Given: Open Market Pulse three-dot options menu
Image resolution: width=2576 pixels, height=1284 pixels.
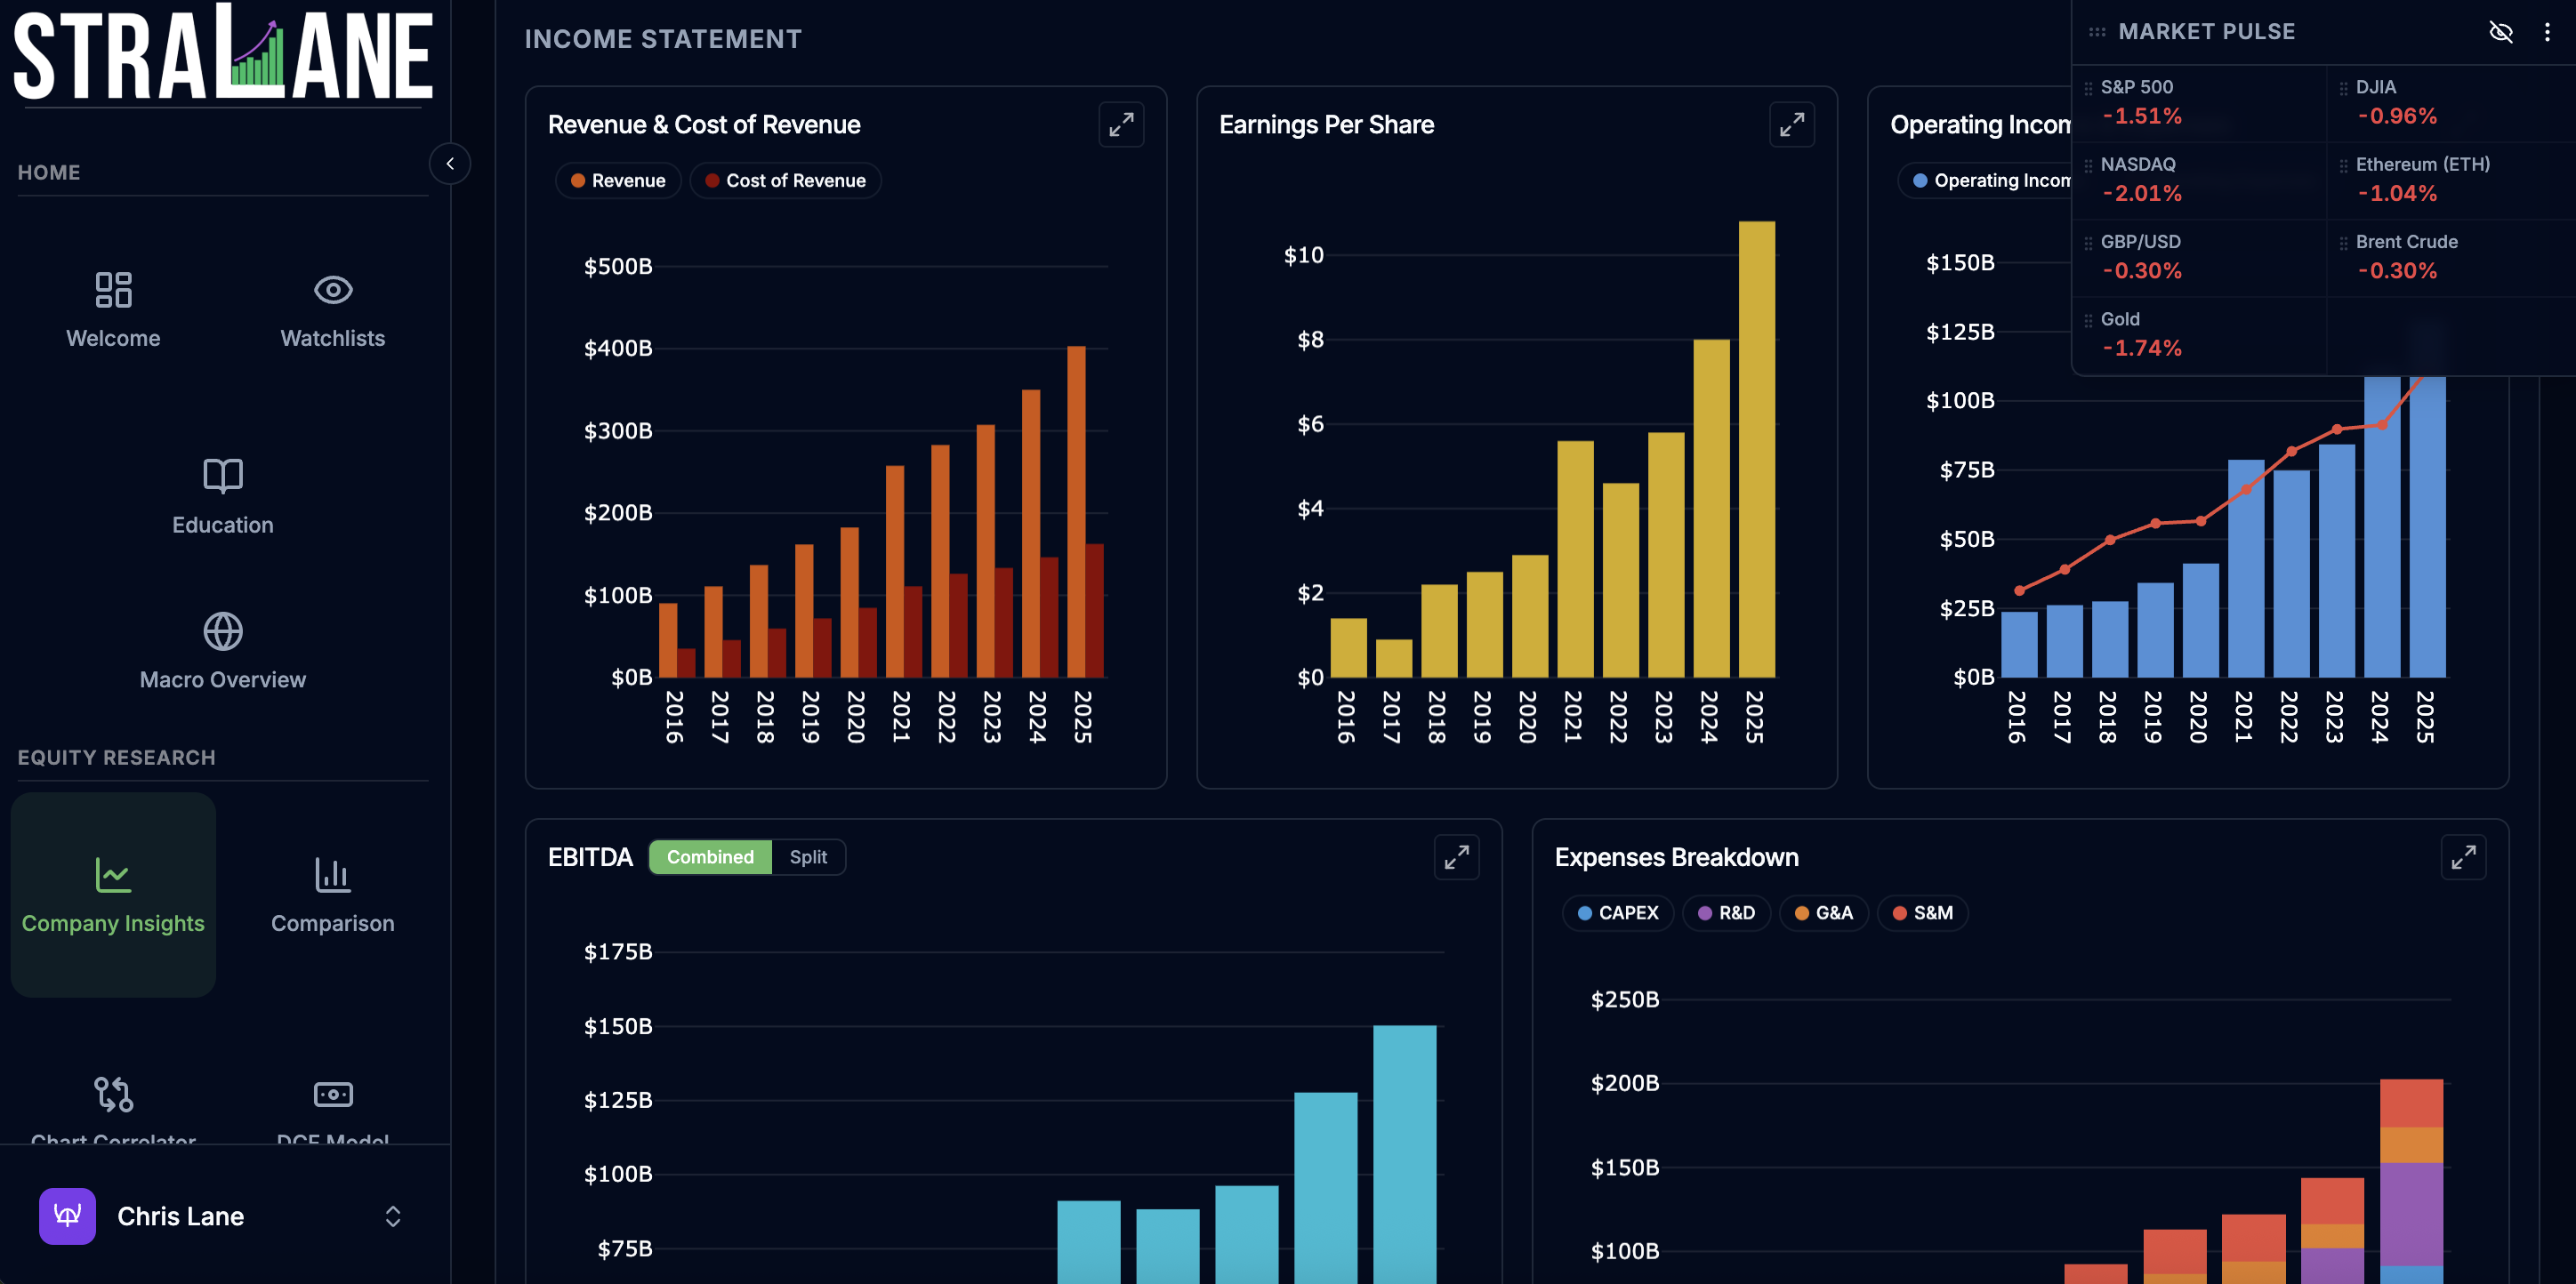Looking at the screenshot, I should [2547, 32].
